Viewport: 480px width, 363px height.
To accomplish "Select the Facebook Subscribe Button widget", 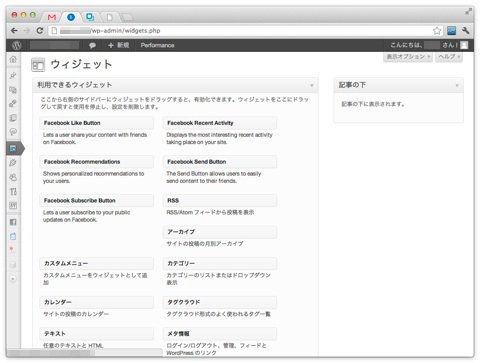I will click(96, 200).
